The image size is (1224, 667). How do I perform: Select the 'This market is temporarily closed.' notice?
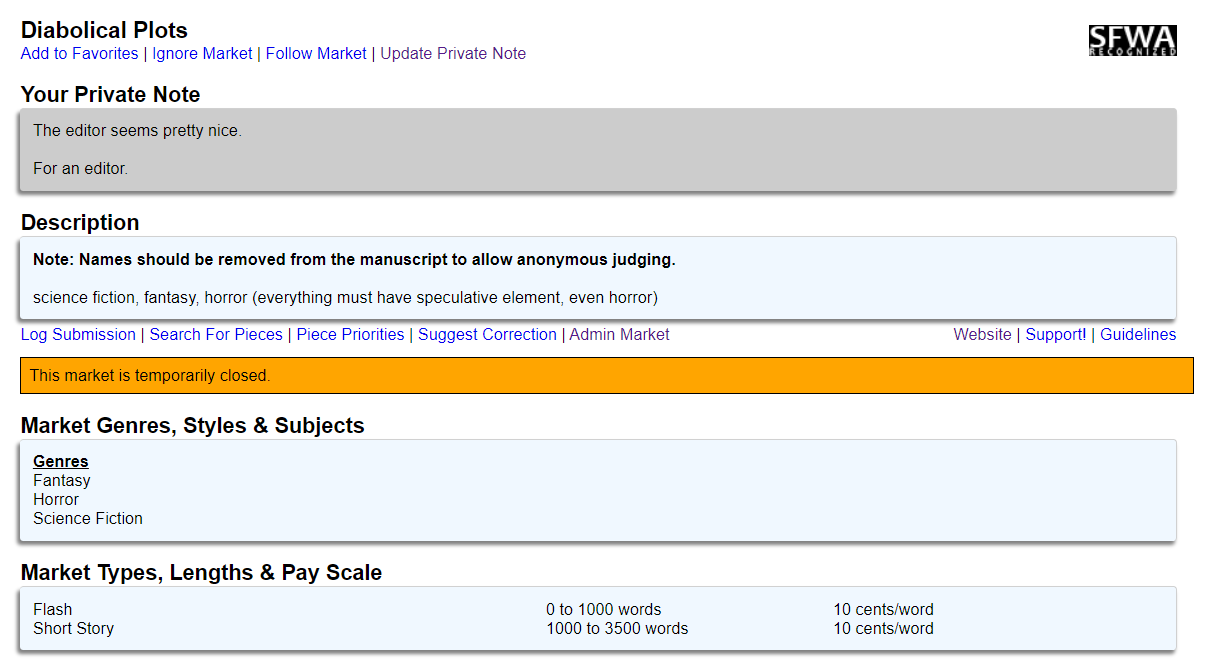tap(607, 376)
